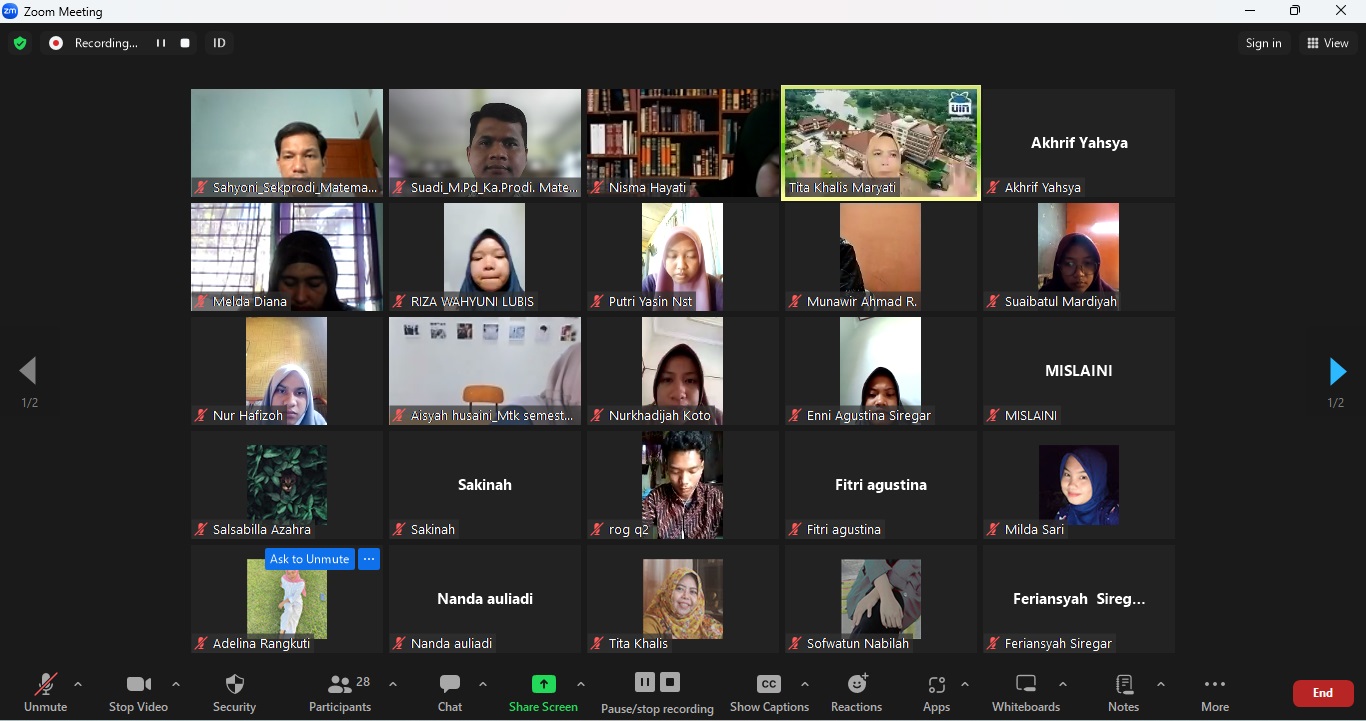Open three-dot menu on Adelina Rangkuti tile
This screenshot has width=1366, height=721.
(369, 560)
